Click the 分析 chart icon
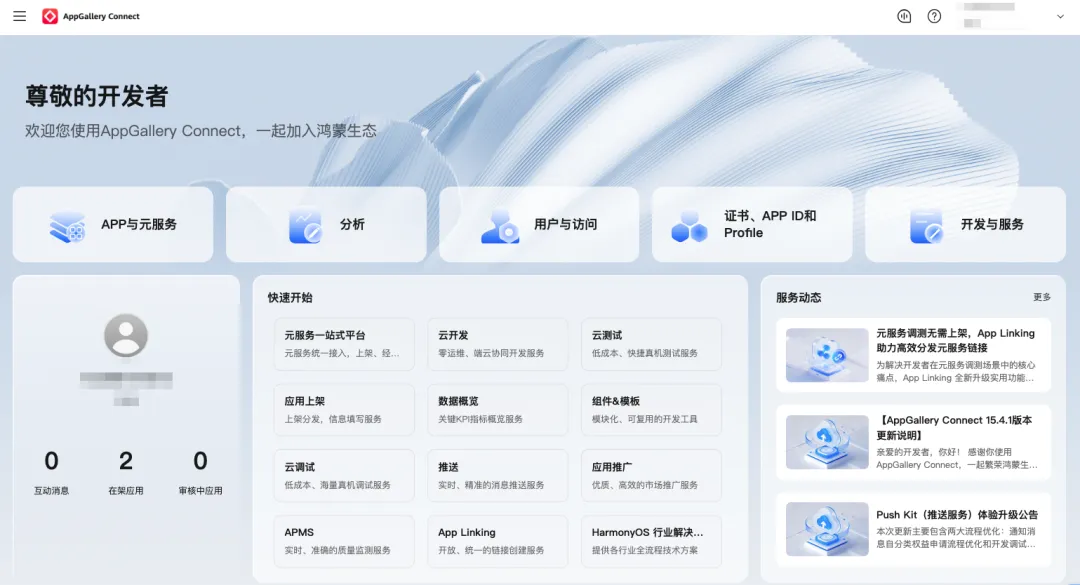Viewport: 1080px width, 585px height. [305, 226]
